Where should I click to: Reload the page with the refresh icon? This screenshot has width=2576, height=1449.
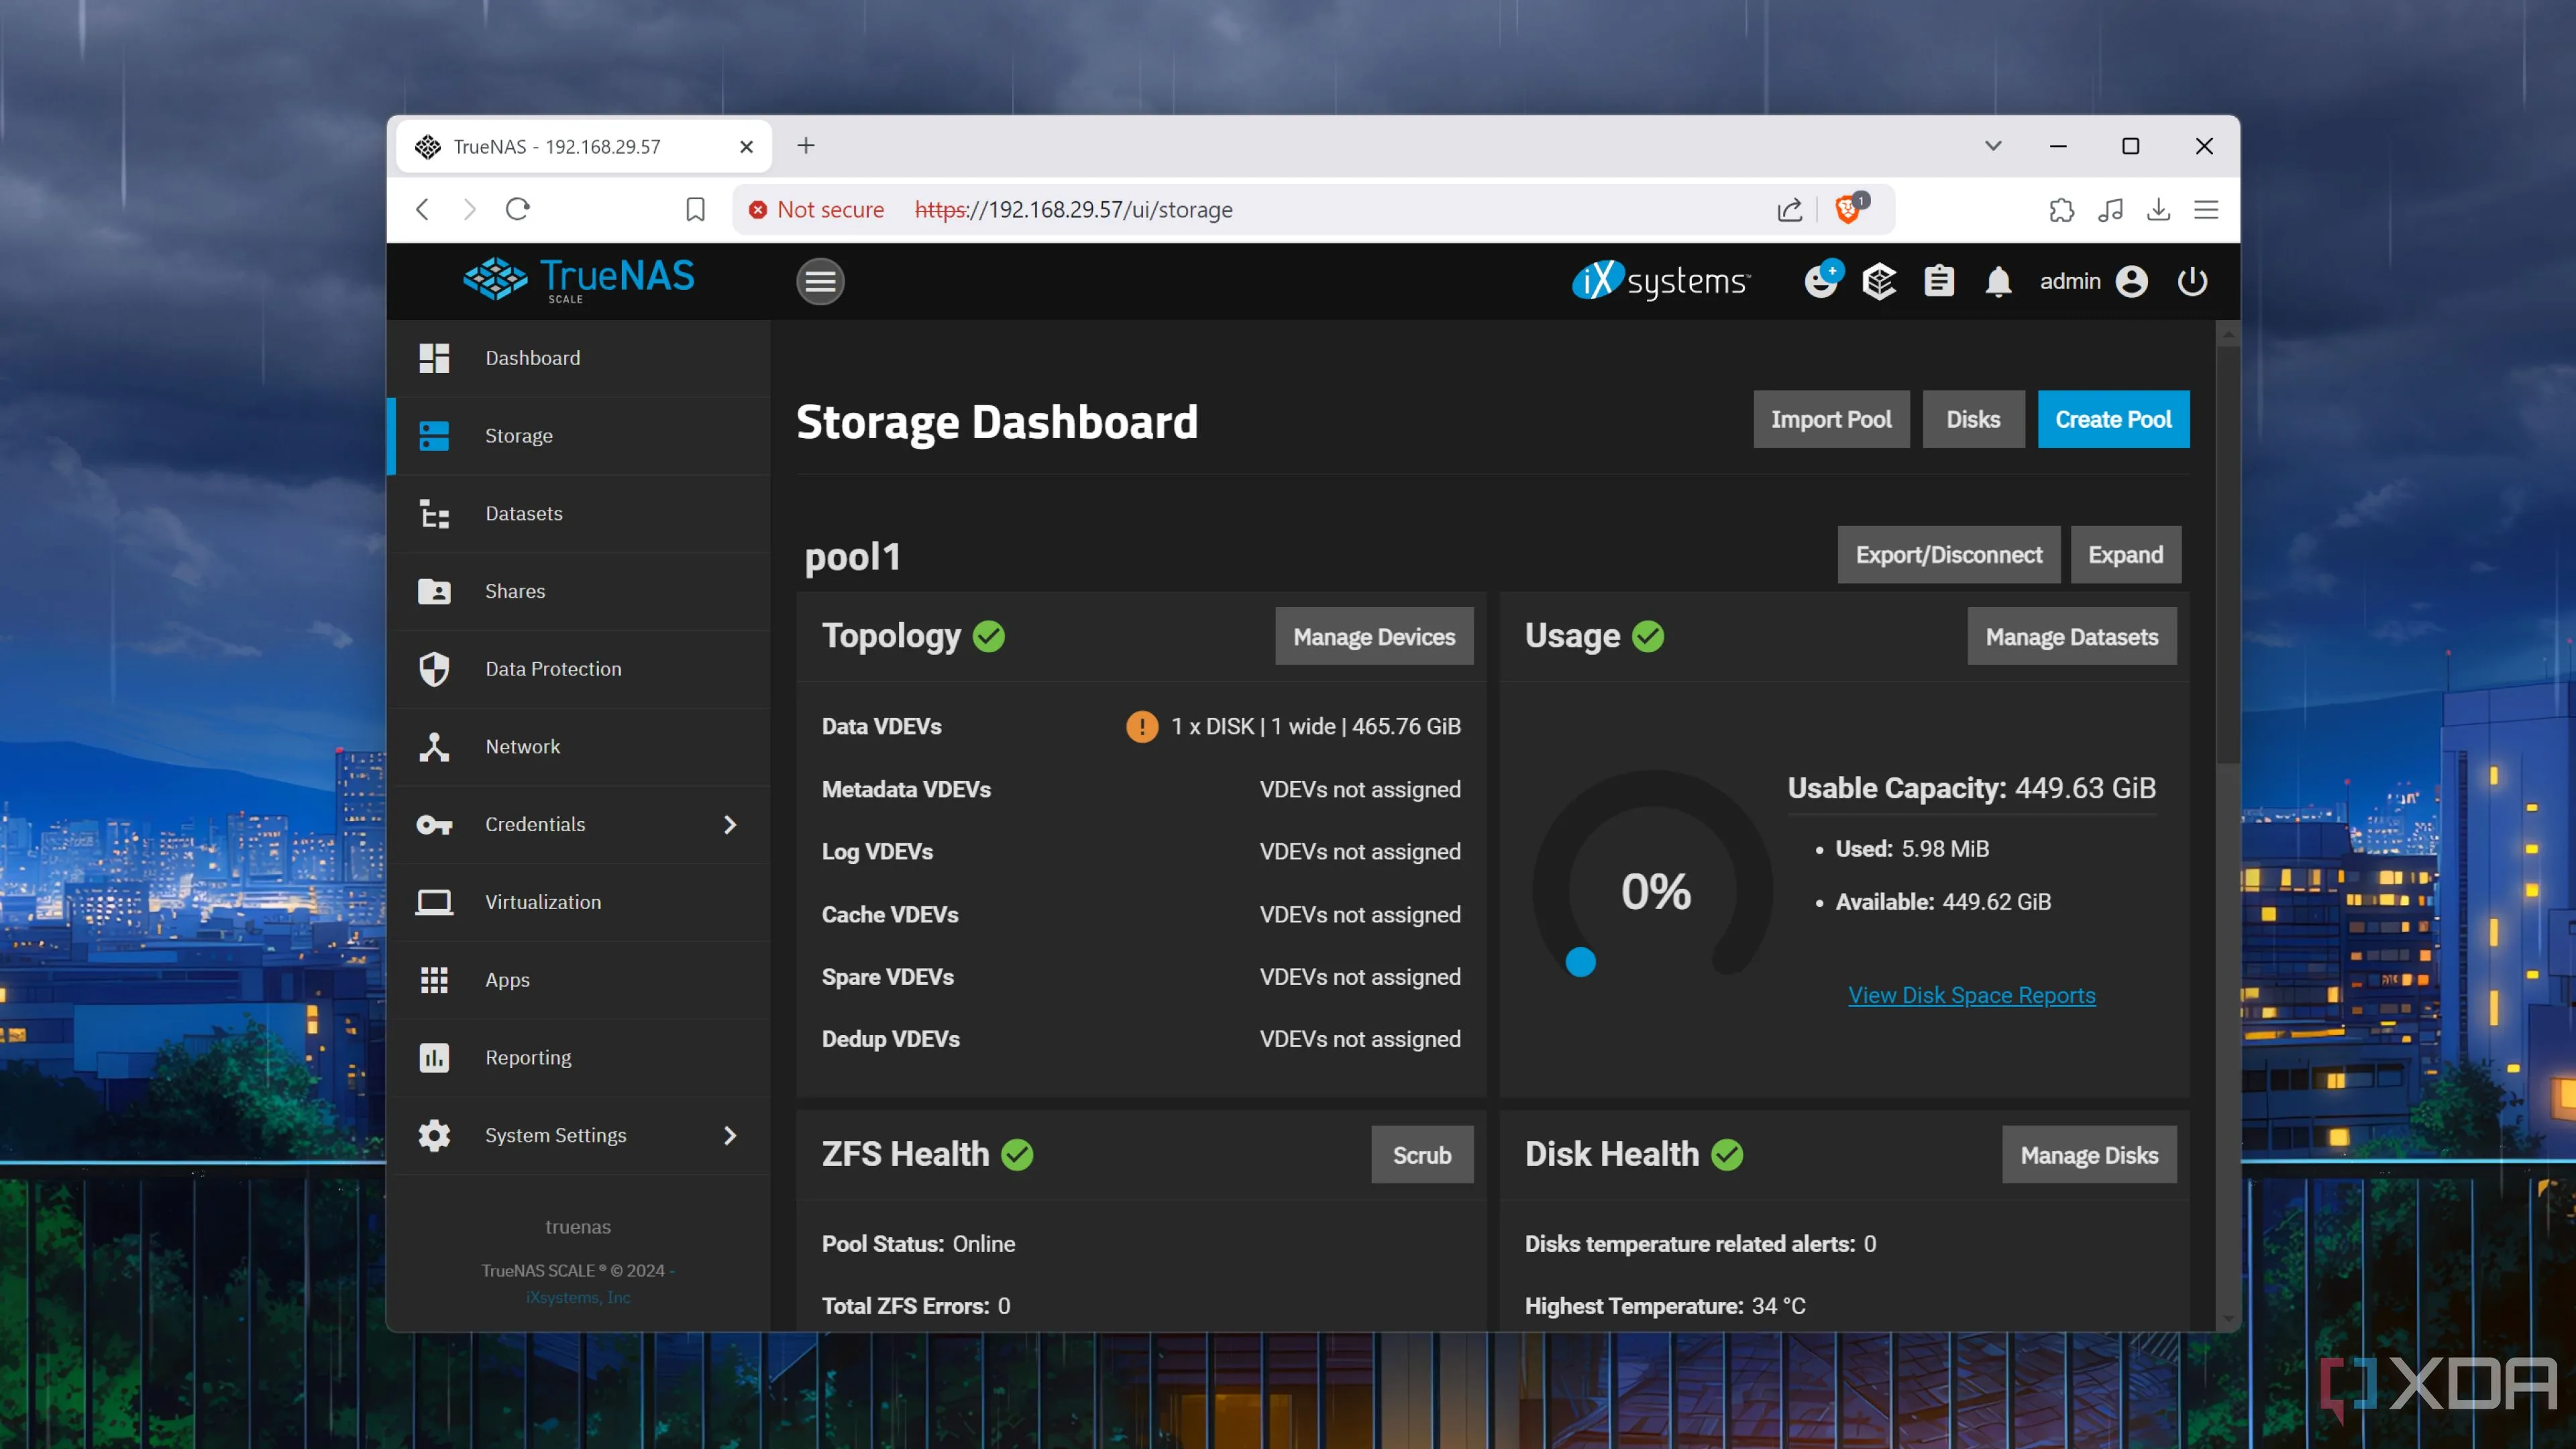click(x=517, y=209)
